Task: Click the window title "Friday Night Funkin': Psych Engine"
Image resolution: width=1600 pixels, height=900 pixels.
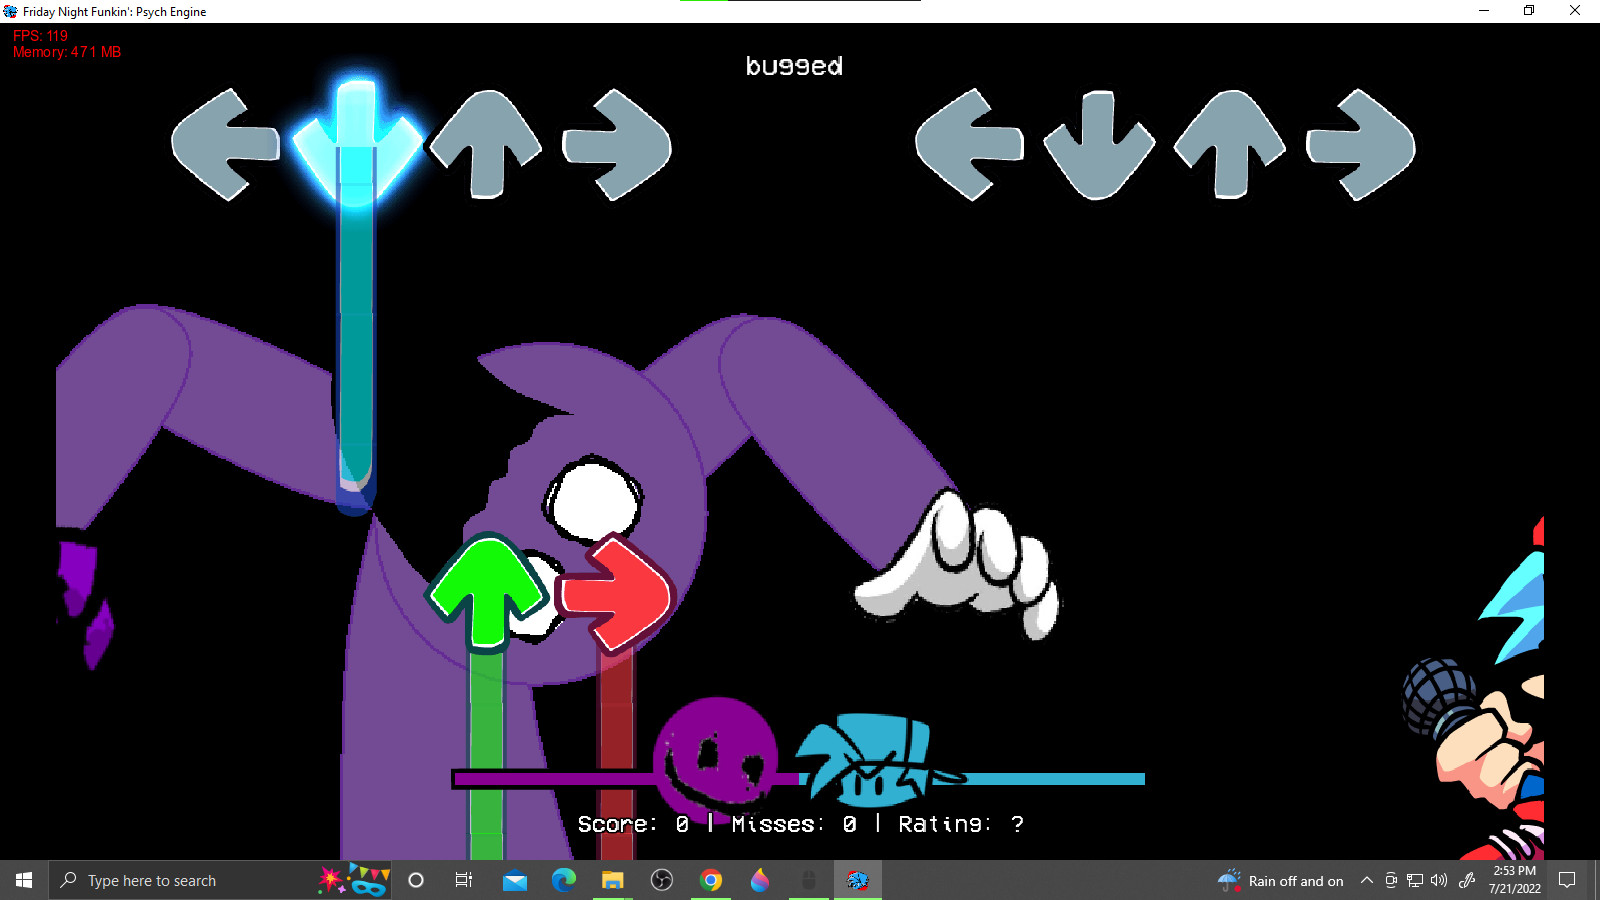Action: (115, 12)
